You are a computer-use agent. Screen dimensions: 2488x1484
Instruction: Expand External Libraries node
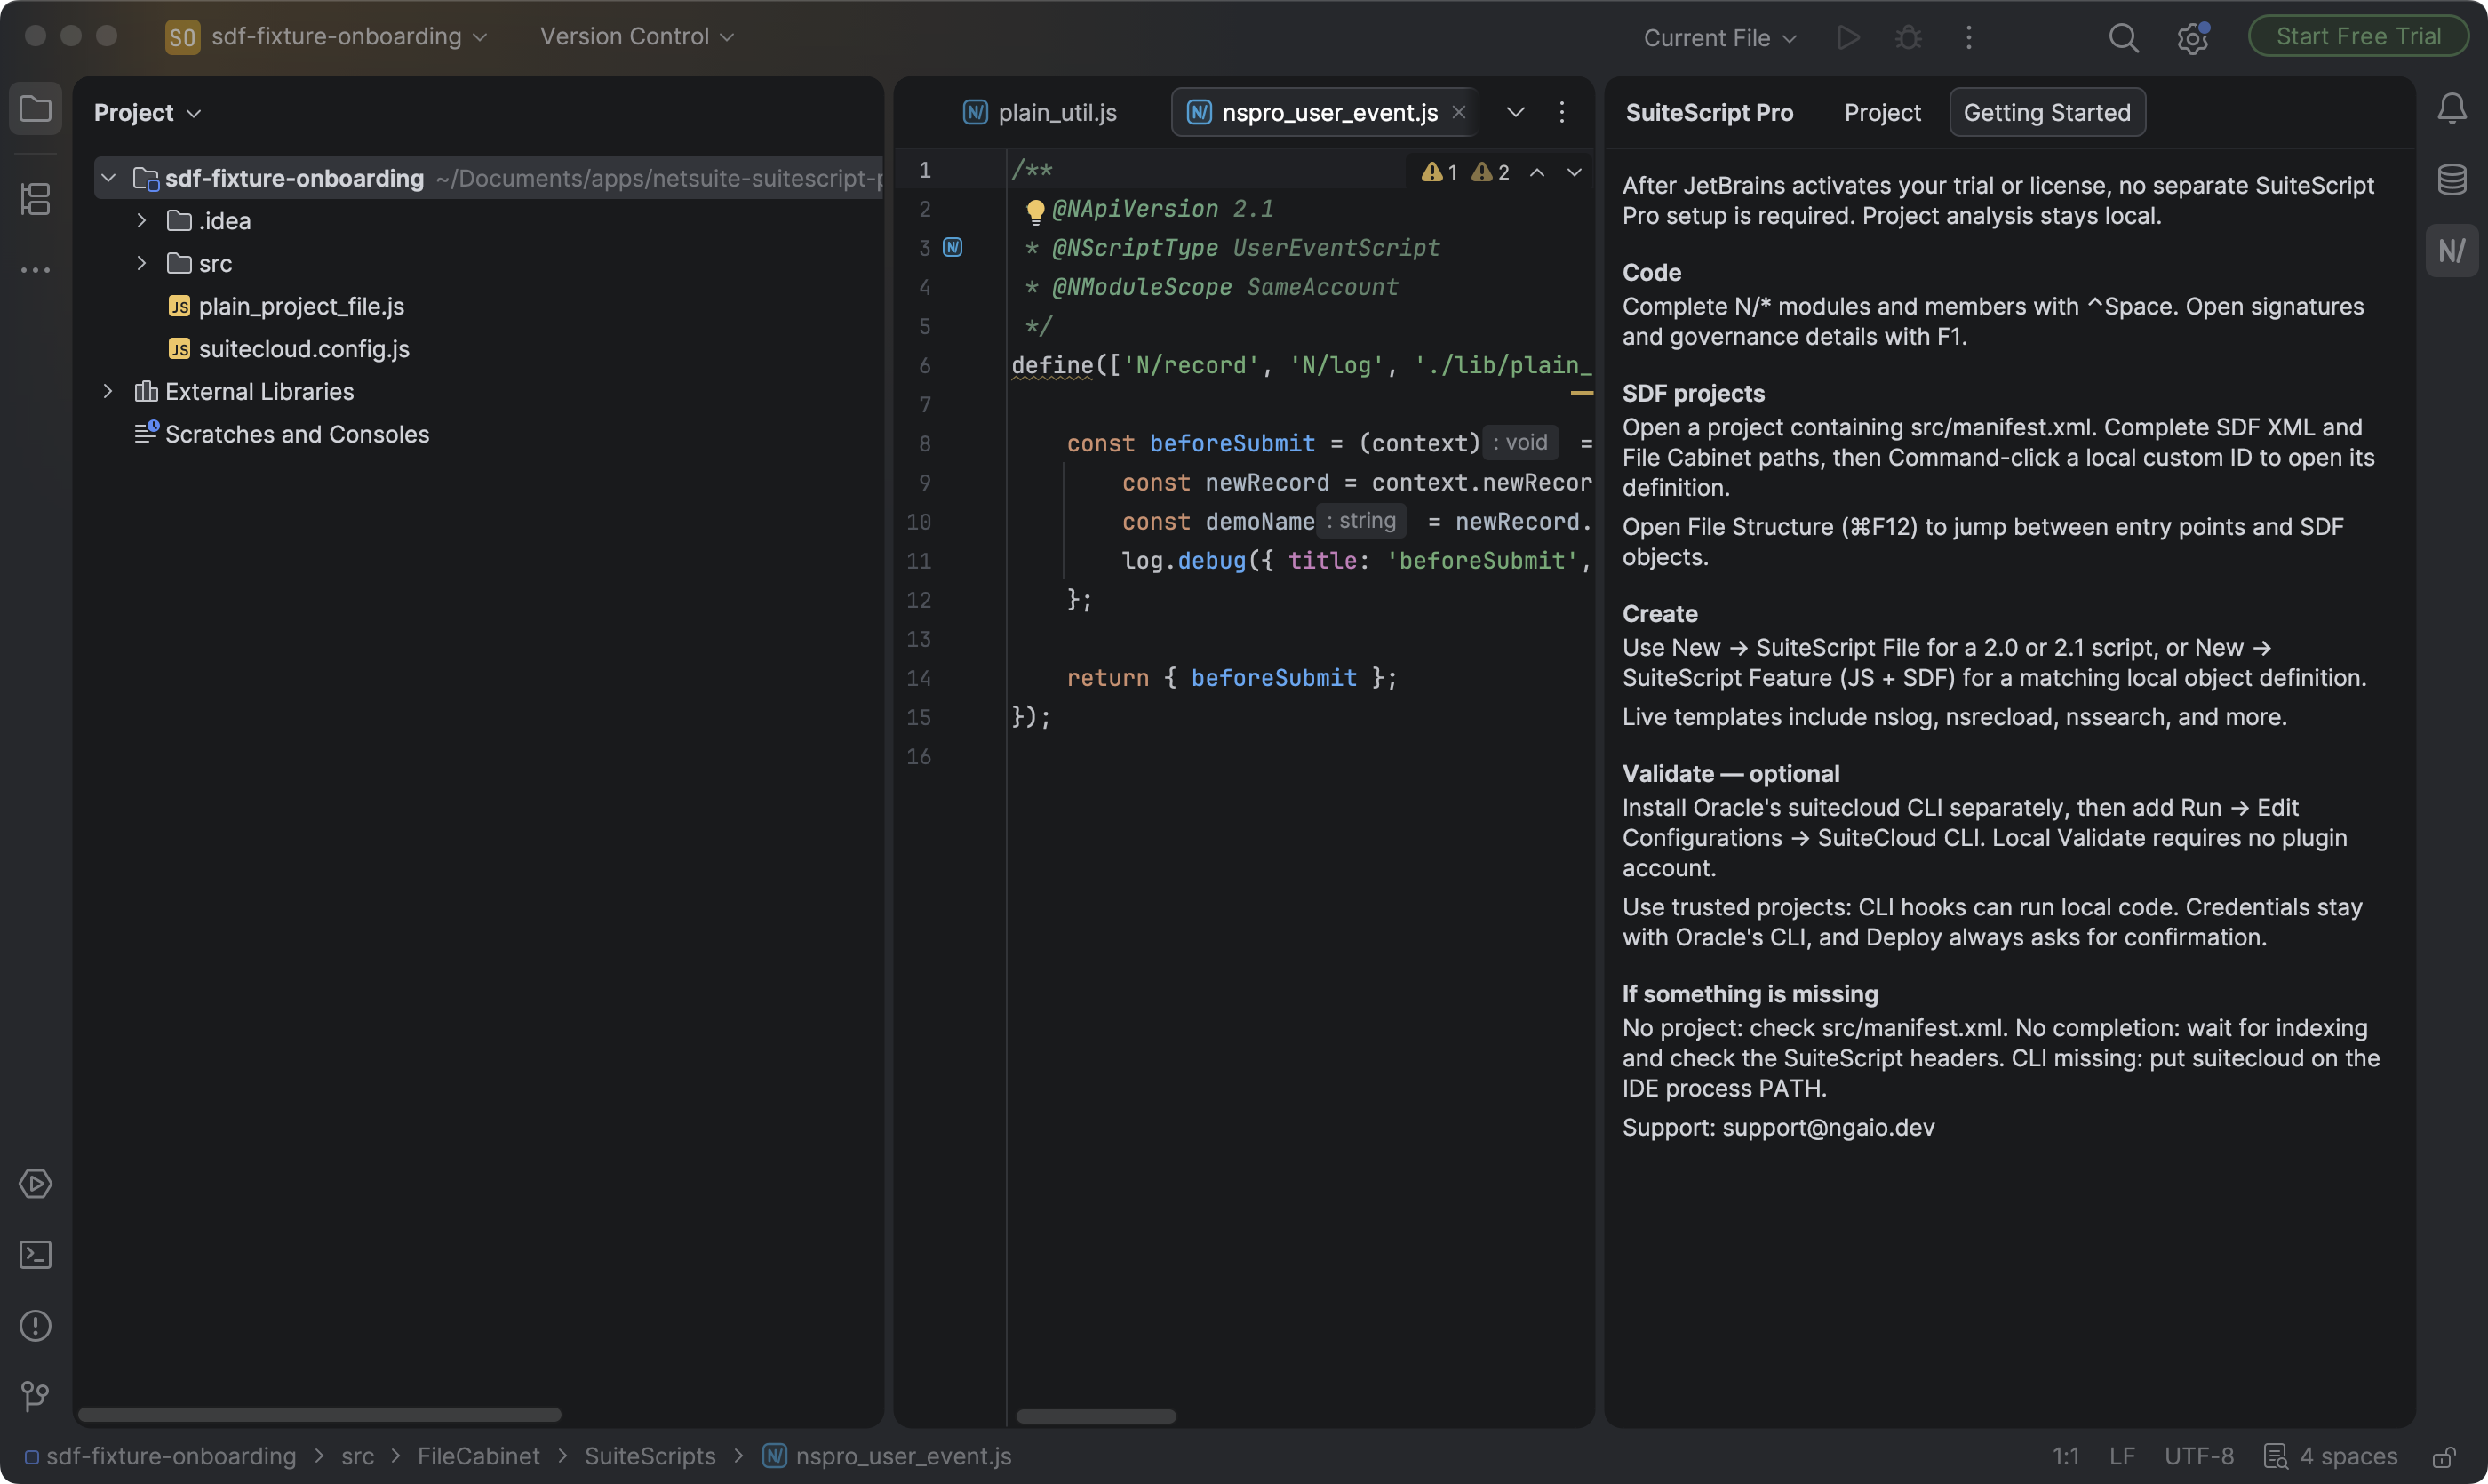coord(109,391)
